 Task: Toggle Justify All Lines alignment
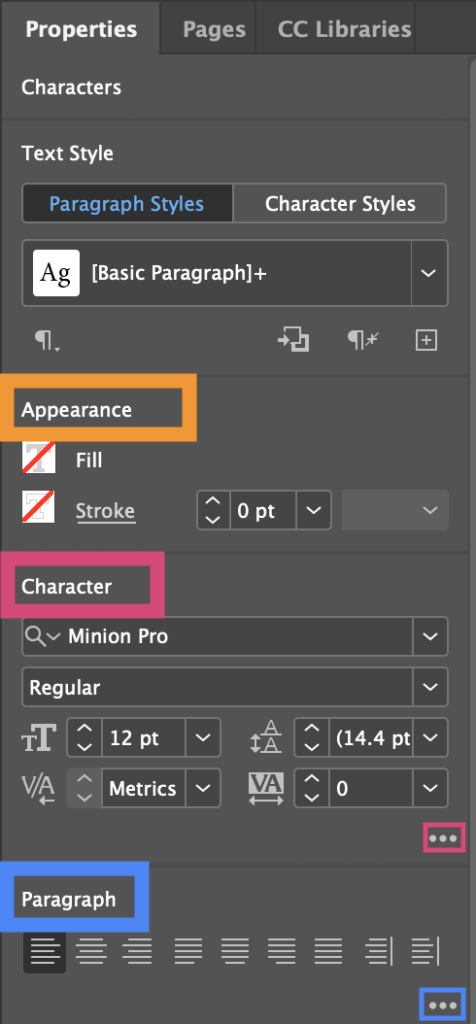click(330, 951)
